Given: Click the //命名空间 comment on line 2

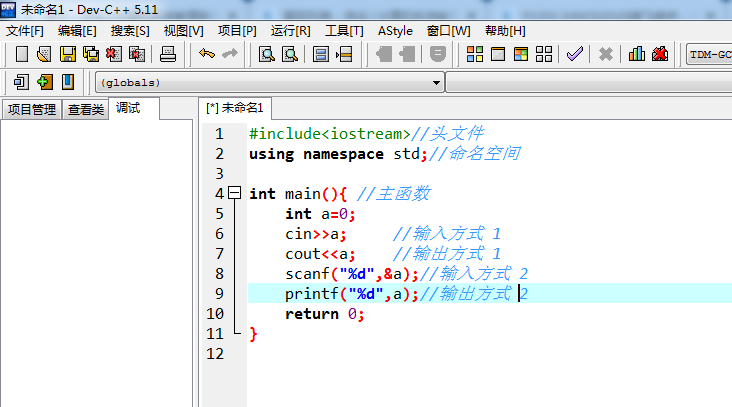Looking at the screenshot, I should [x=474, y=154].
